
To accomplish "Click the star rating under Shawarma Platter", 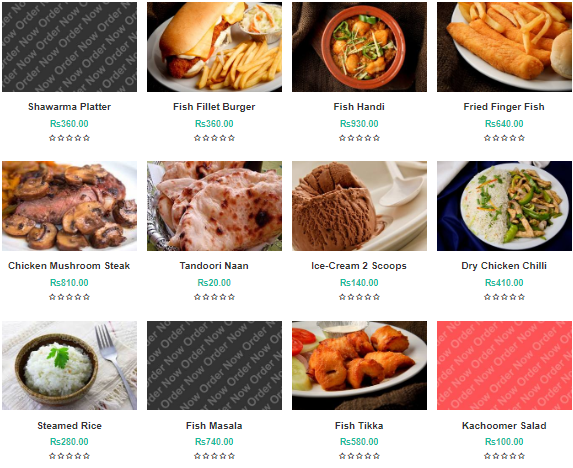I will 69,138.
